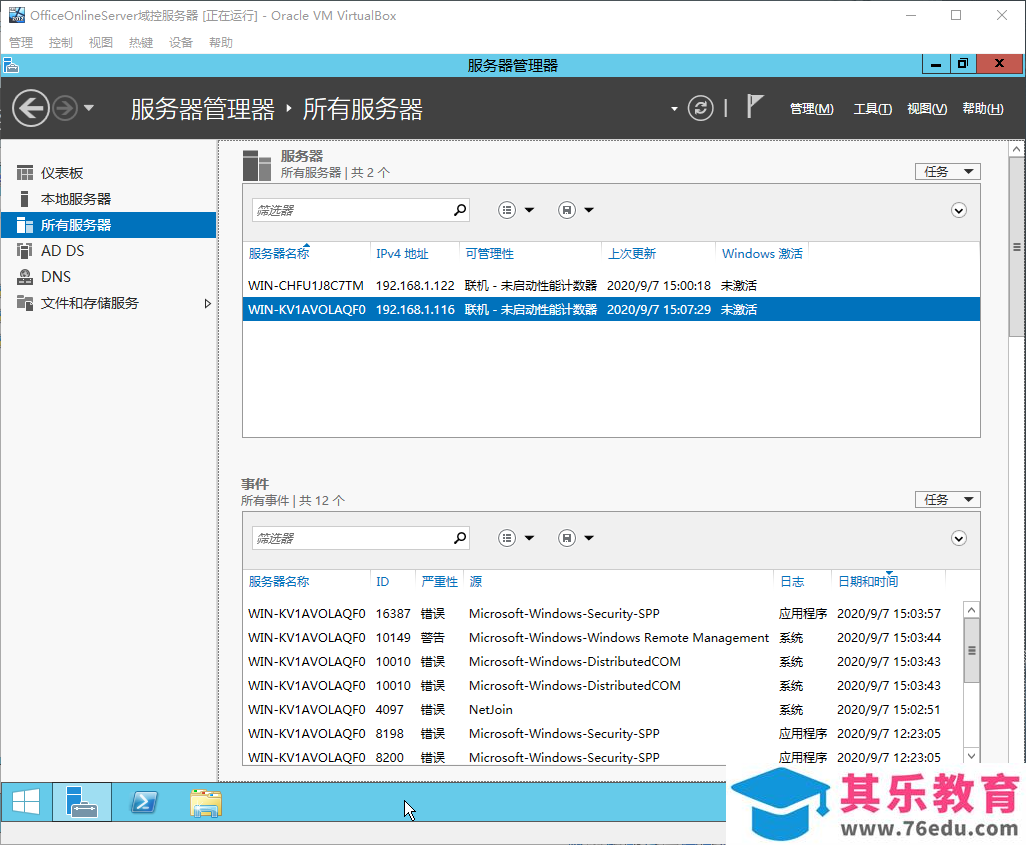Sort events by 日期和时间 column

point(868,582)
